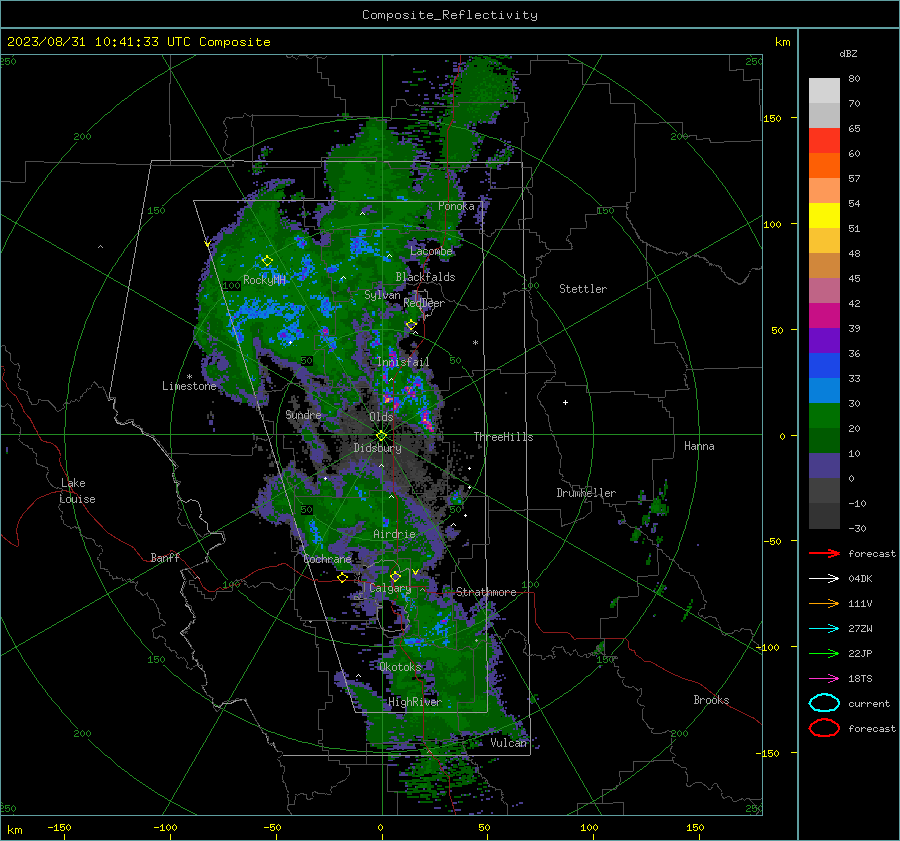
Task: Click the white 04DK arrow legend icon
Action: pos(824,579)
